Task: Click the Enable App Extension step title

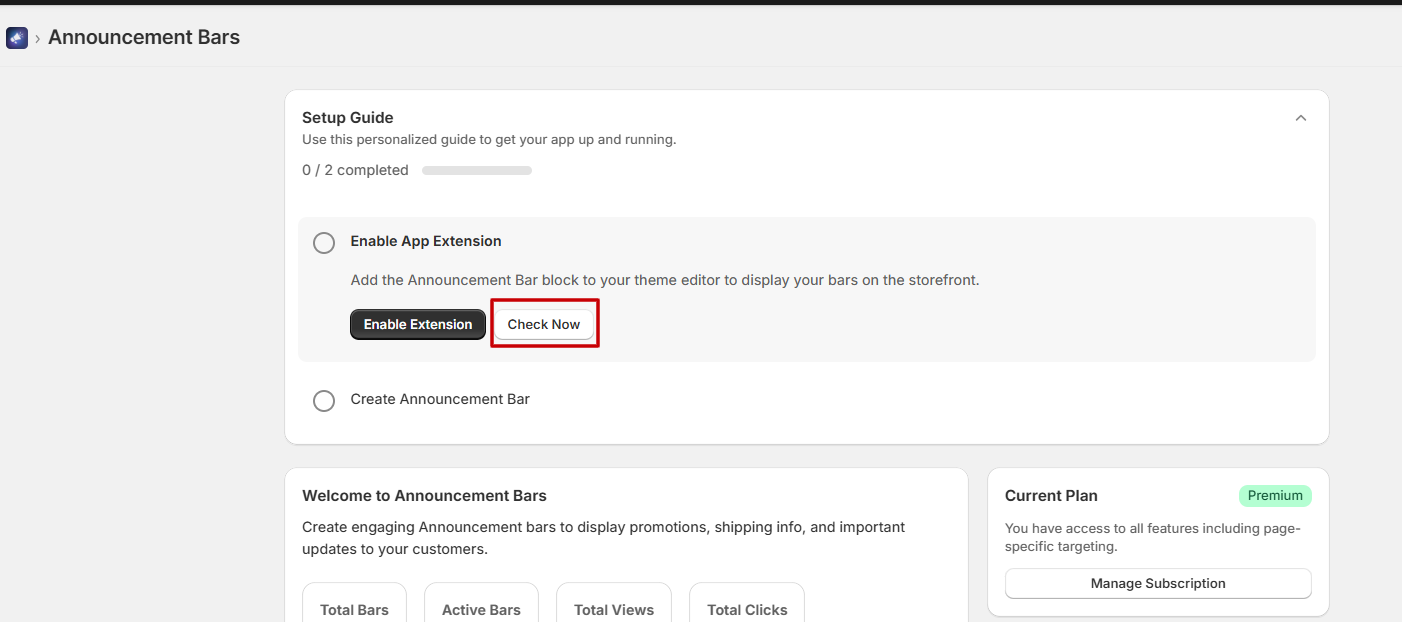Action: 426,241
